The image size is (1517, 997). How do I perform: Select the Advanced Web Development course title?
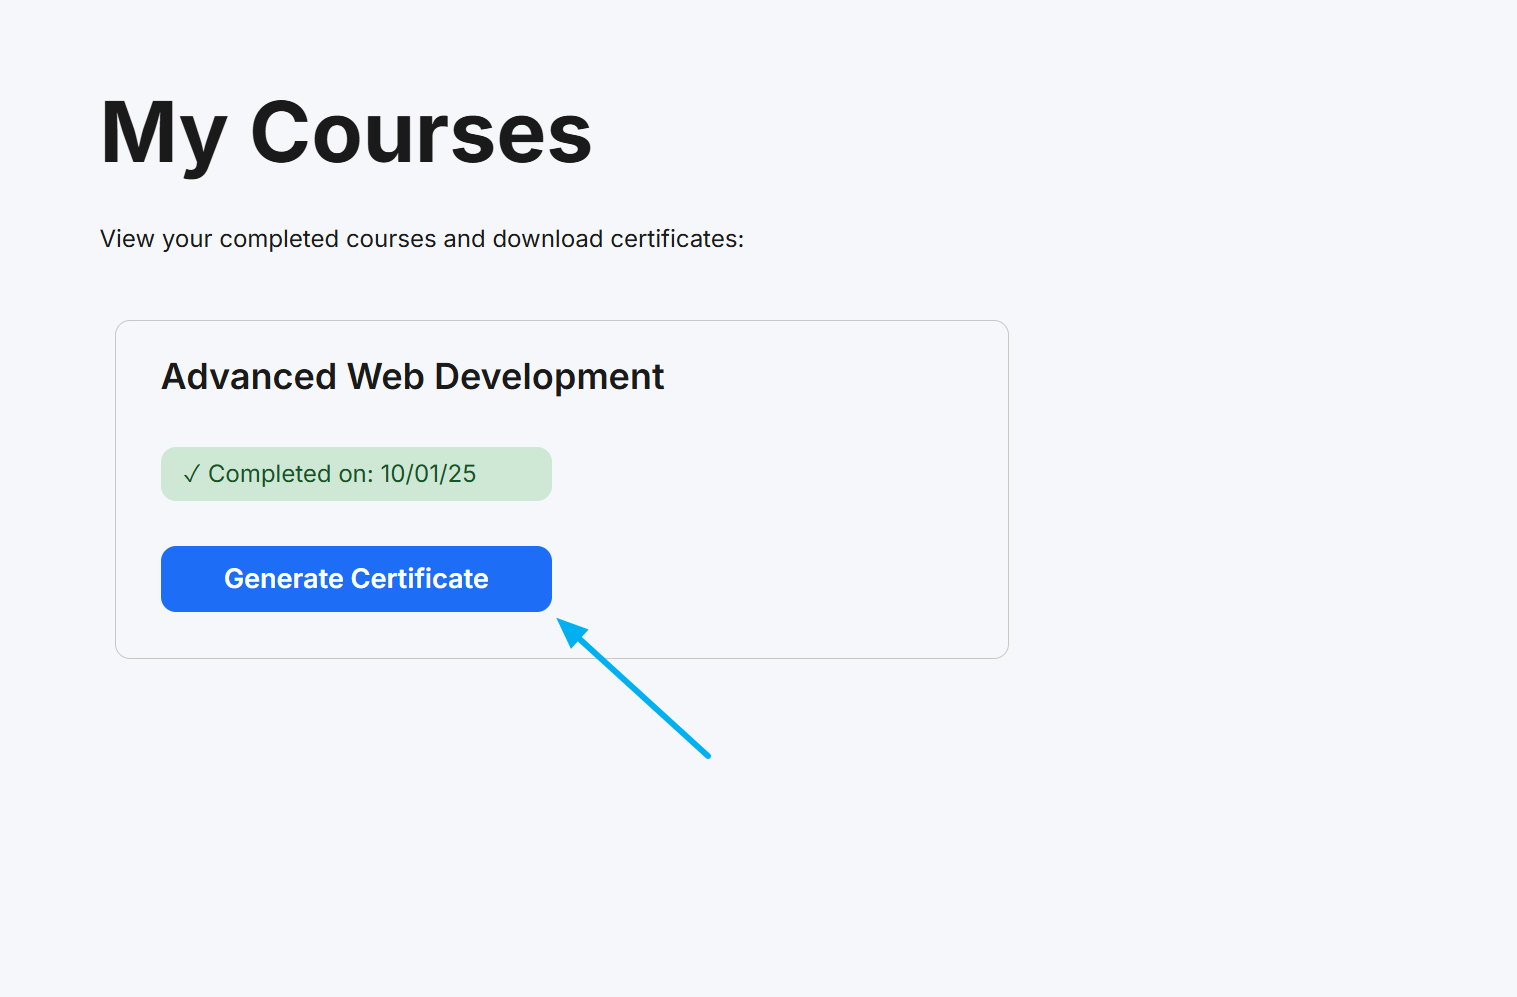click(413, 377)
